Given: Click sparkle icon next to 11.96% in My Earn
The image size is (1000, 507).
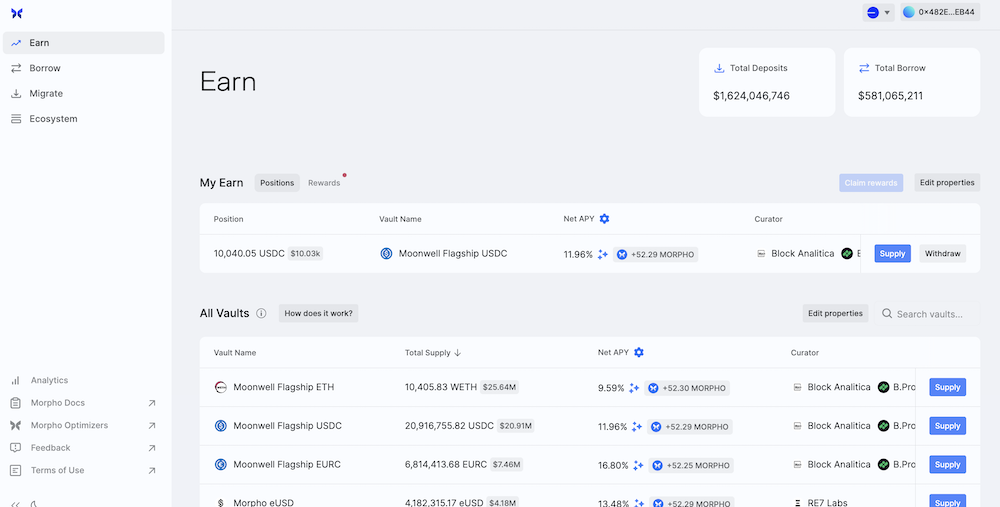Looking at the screenshot, I should coord(603,254).
